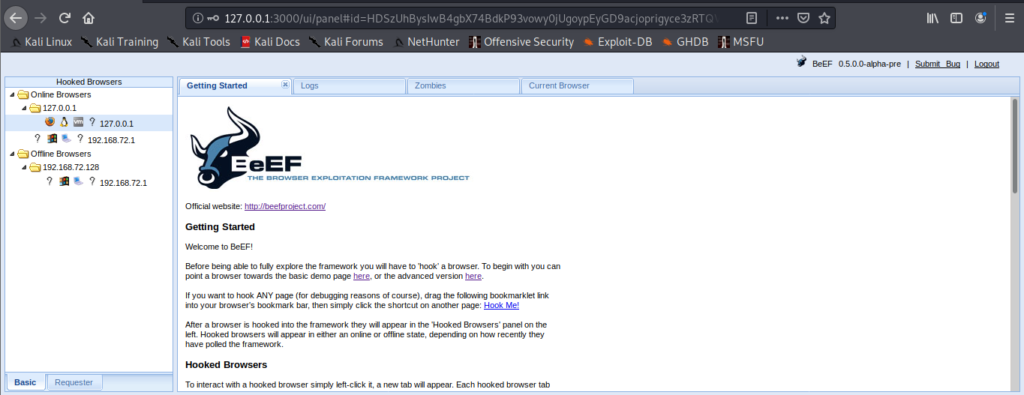The width and height of the screenshot is (1024, 395).
Task: Open NetHunter bookmark
Action: pyautogui.click(x=426, y=42)
